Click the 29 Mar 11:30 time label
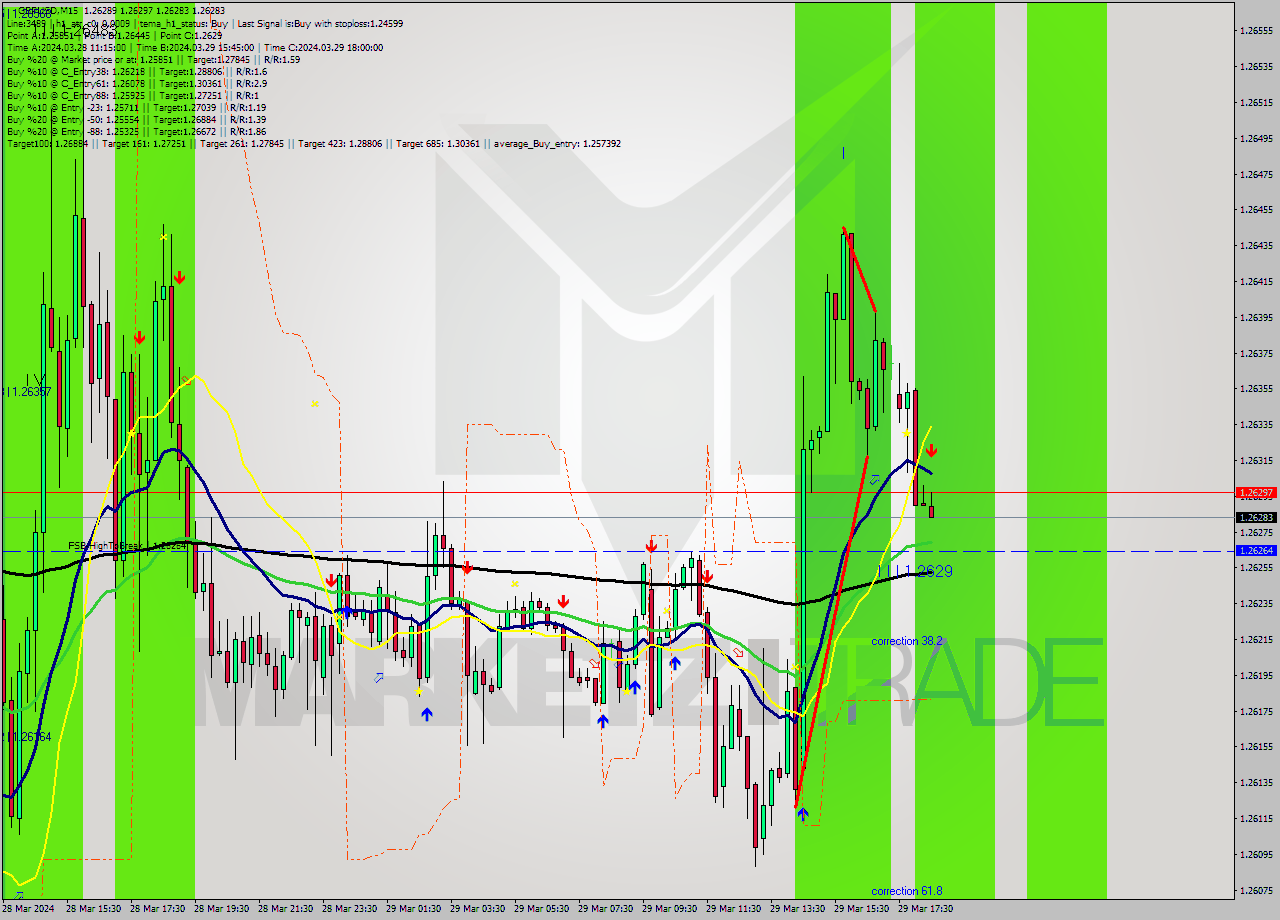1280x920 pixels. [733, 909]
